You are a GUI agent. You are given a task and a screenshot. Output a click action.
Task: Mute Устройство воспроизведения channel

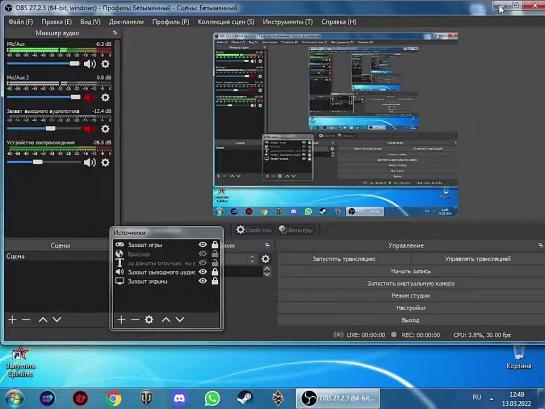click(90, 162)
